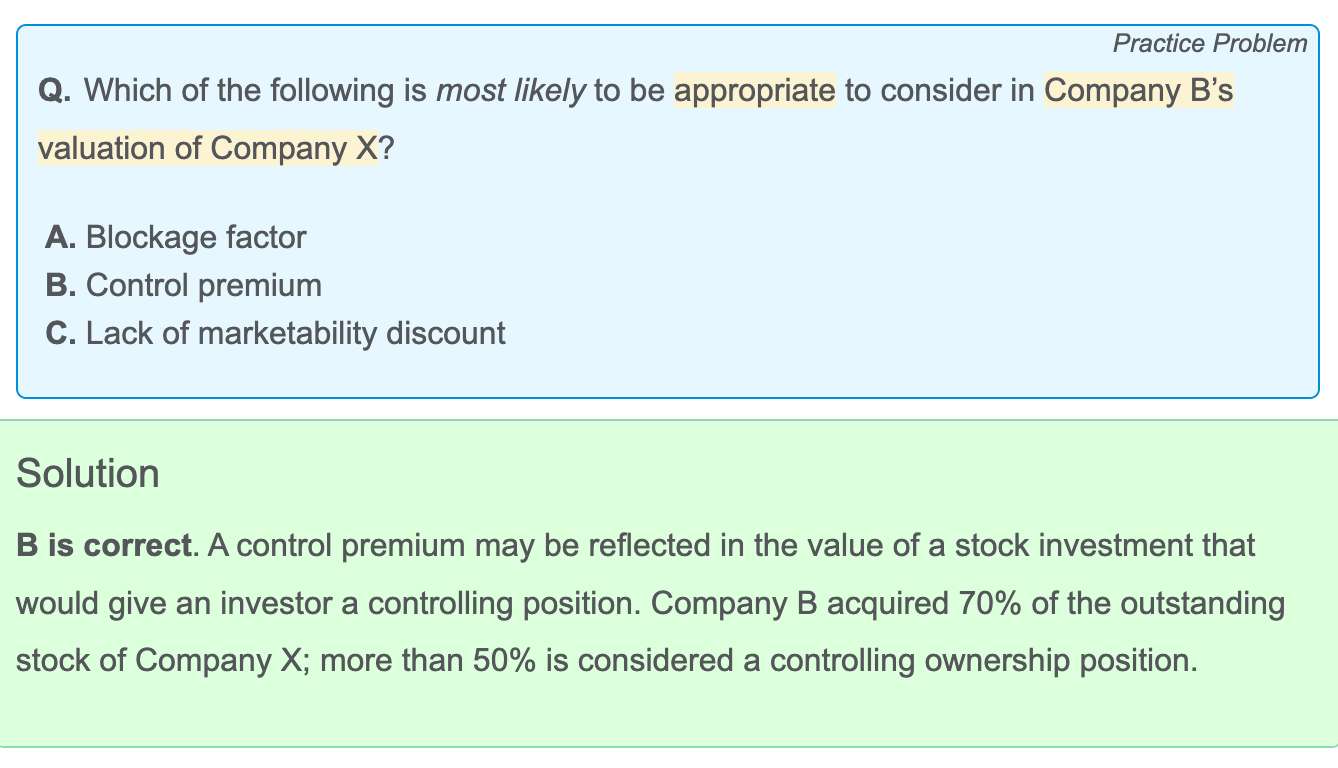The image size is (1338, 768).
Task: Click highlighted text "valuation of Company X"
Action: 207,149
